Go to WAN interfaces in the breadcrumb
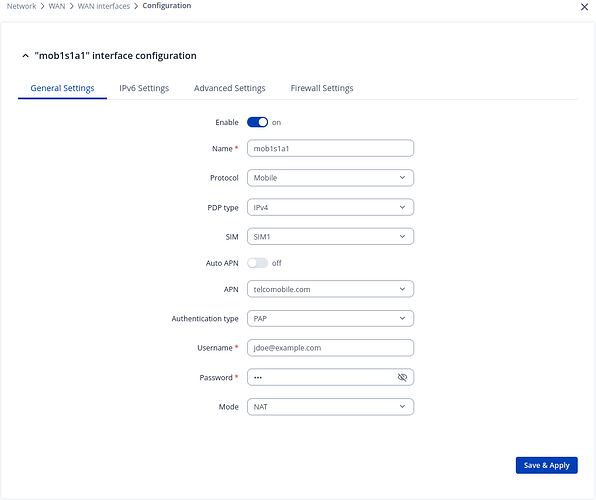 pyautogui.click(x=104, y=6)
